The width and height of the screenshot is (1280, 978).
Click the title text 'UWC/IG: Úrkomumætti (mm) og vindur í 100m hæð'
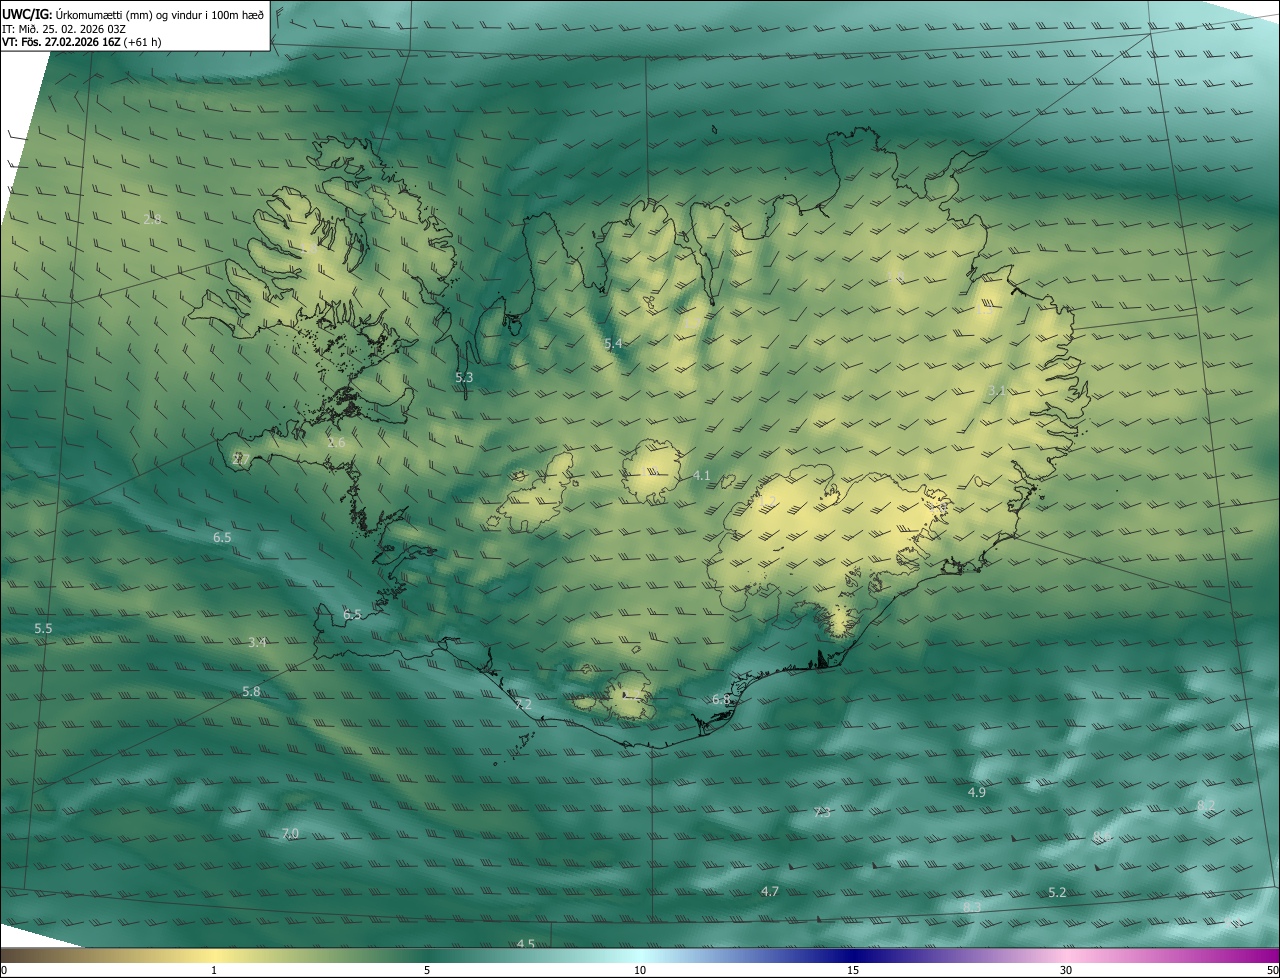click(x=133, y=14)
